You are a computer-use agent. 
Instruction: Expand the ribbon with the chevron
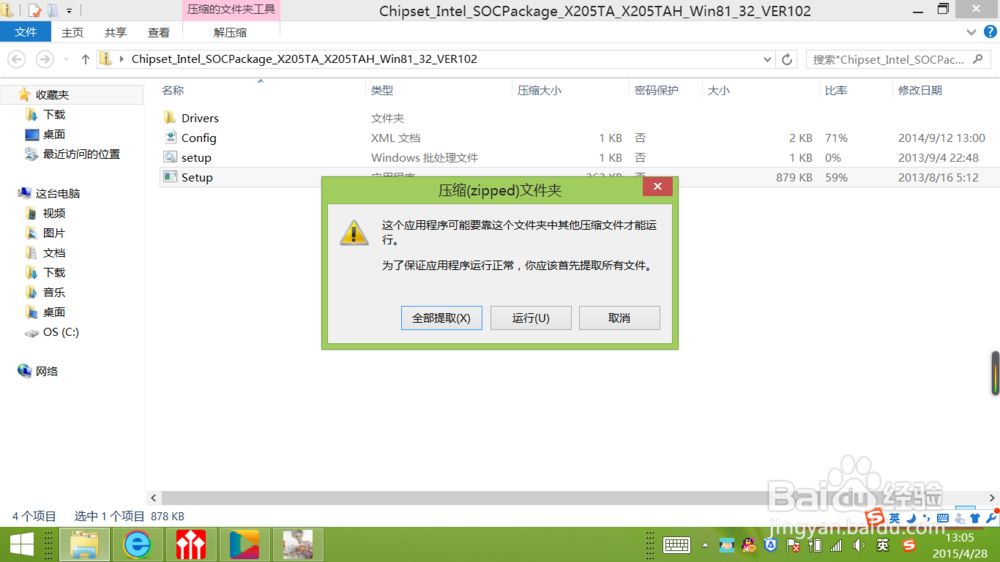[x=971, y=32]
